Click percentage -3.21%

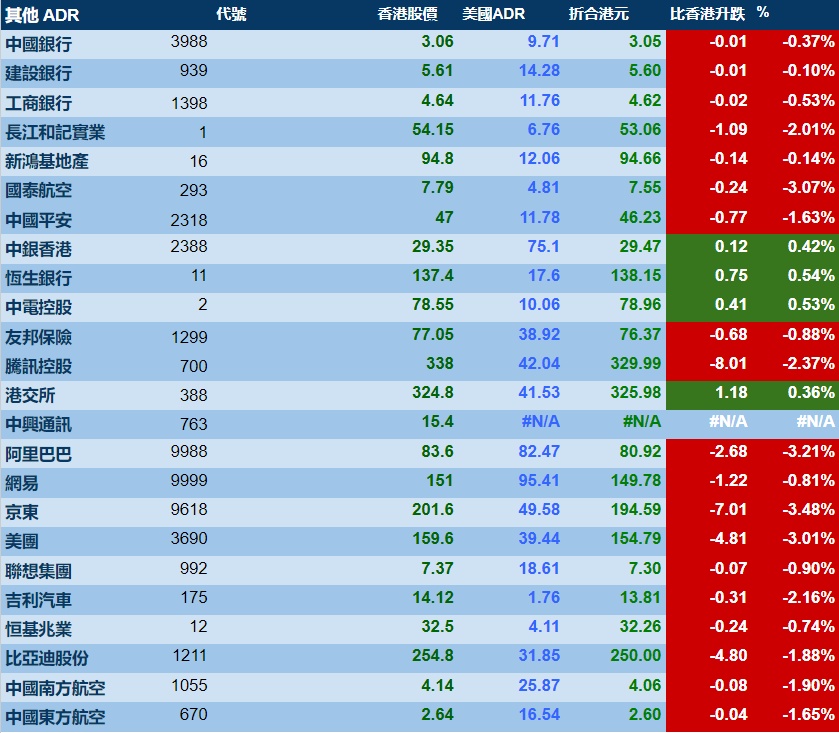[809, 451]
